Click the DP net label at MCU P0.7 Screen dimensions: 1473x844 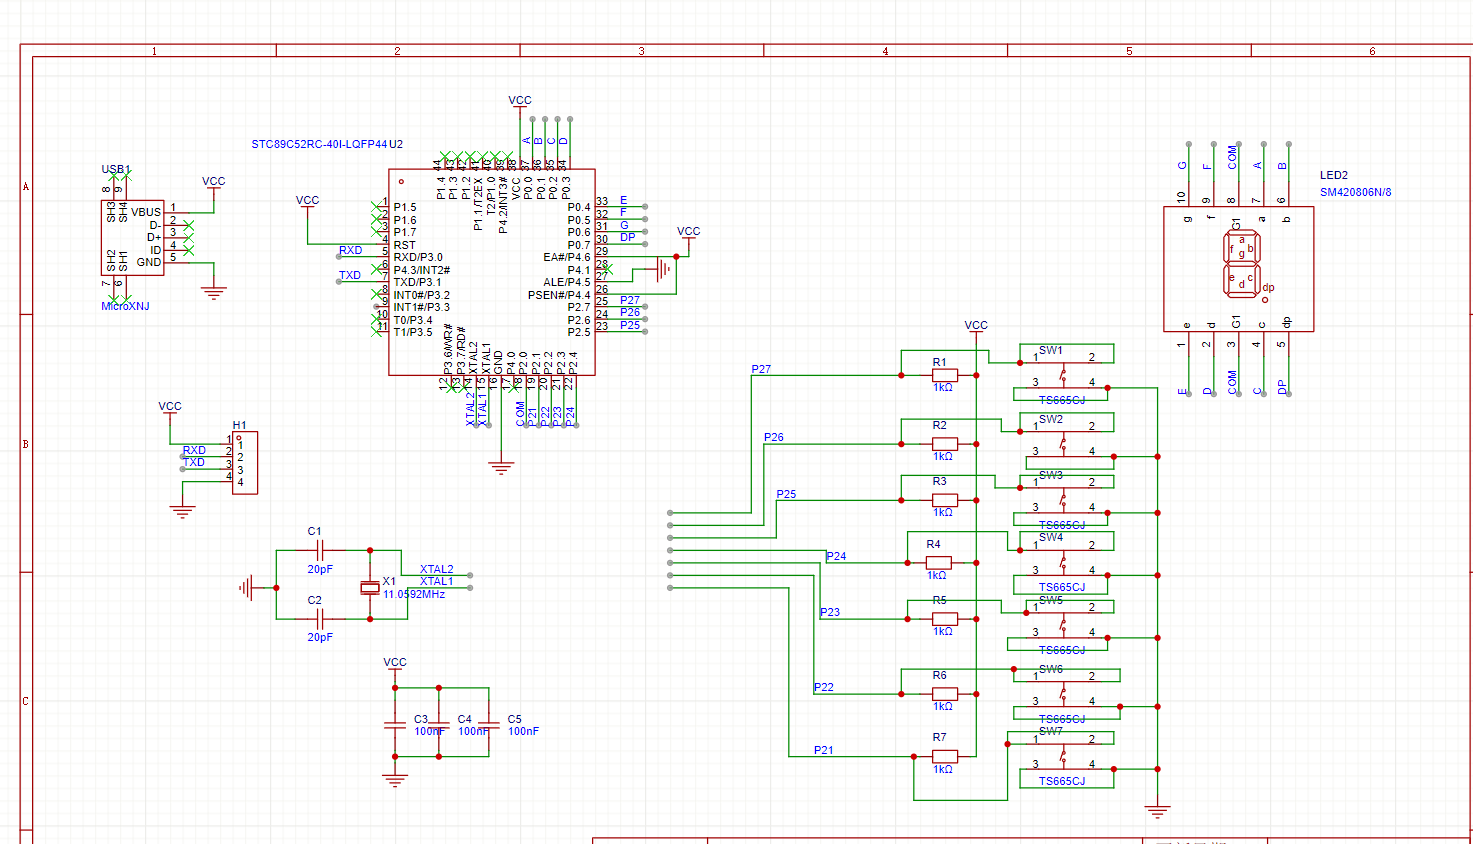click(x=627, y=237)
